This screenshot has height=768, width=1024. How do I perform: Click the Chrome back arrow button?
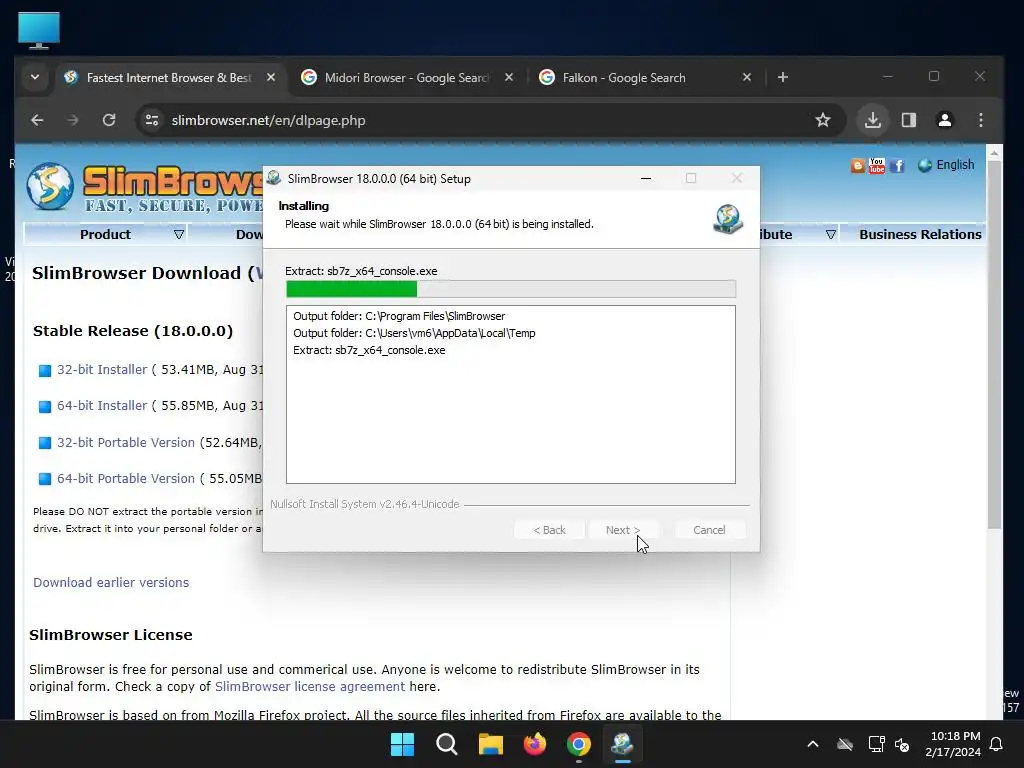37,120
